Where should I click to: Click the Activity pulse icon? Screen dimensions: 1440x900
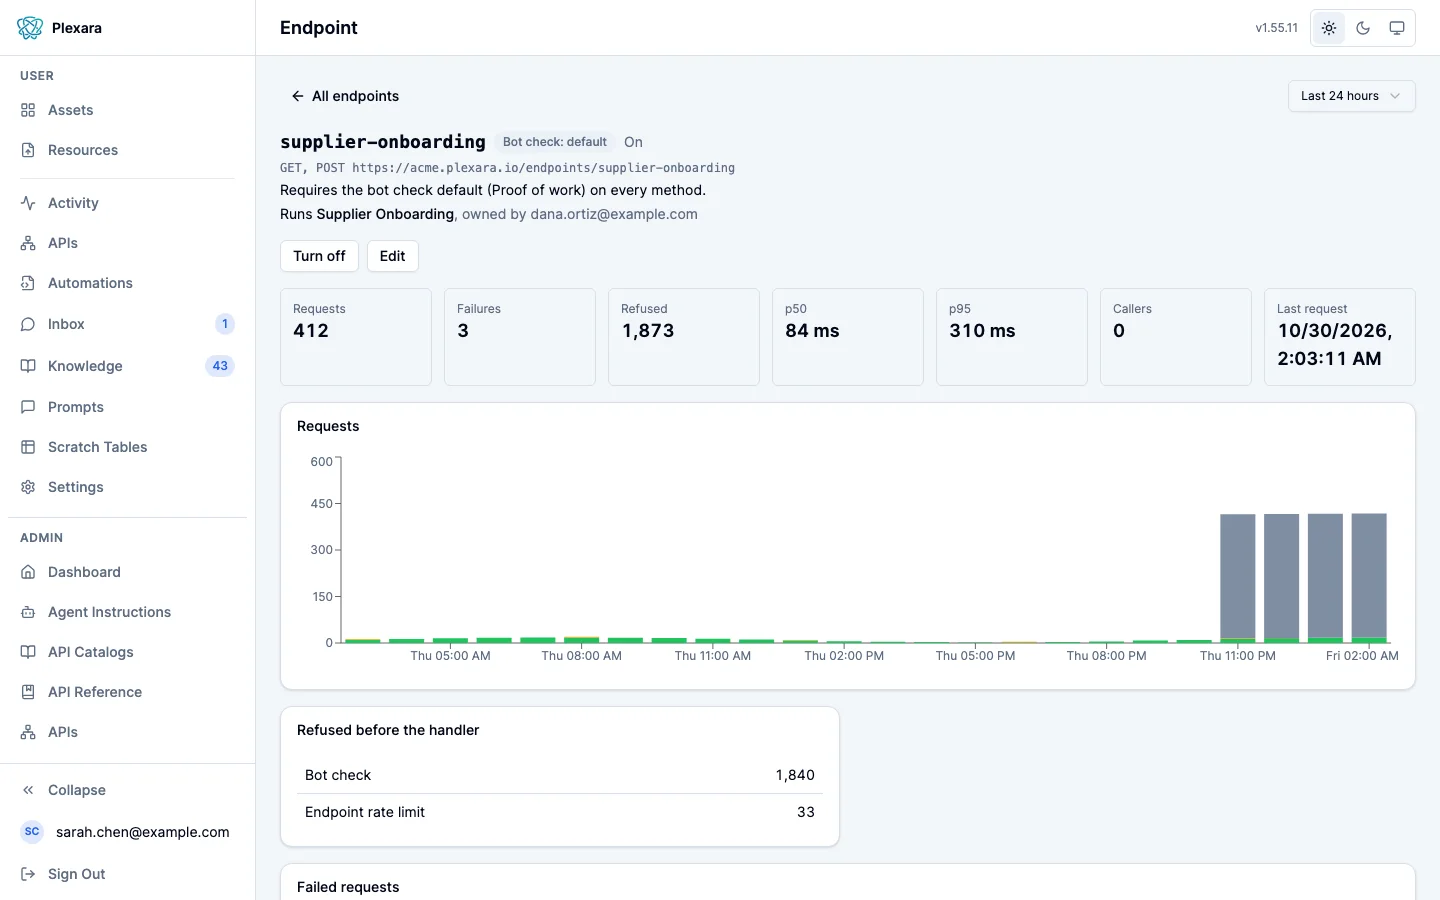(x=28, y=203)
